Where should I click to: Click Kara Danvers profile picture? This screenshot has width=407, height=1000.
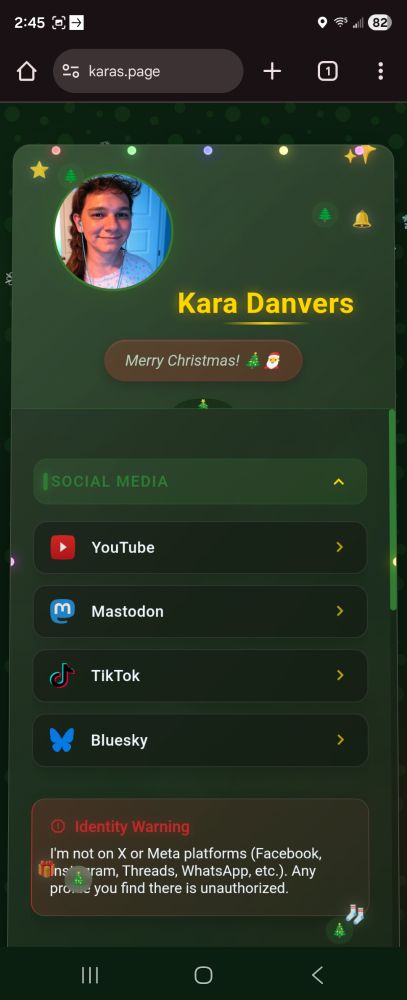click(x=113, y=231)
